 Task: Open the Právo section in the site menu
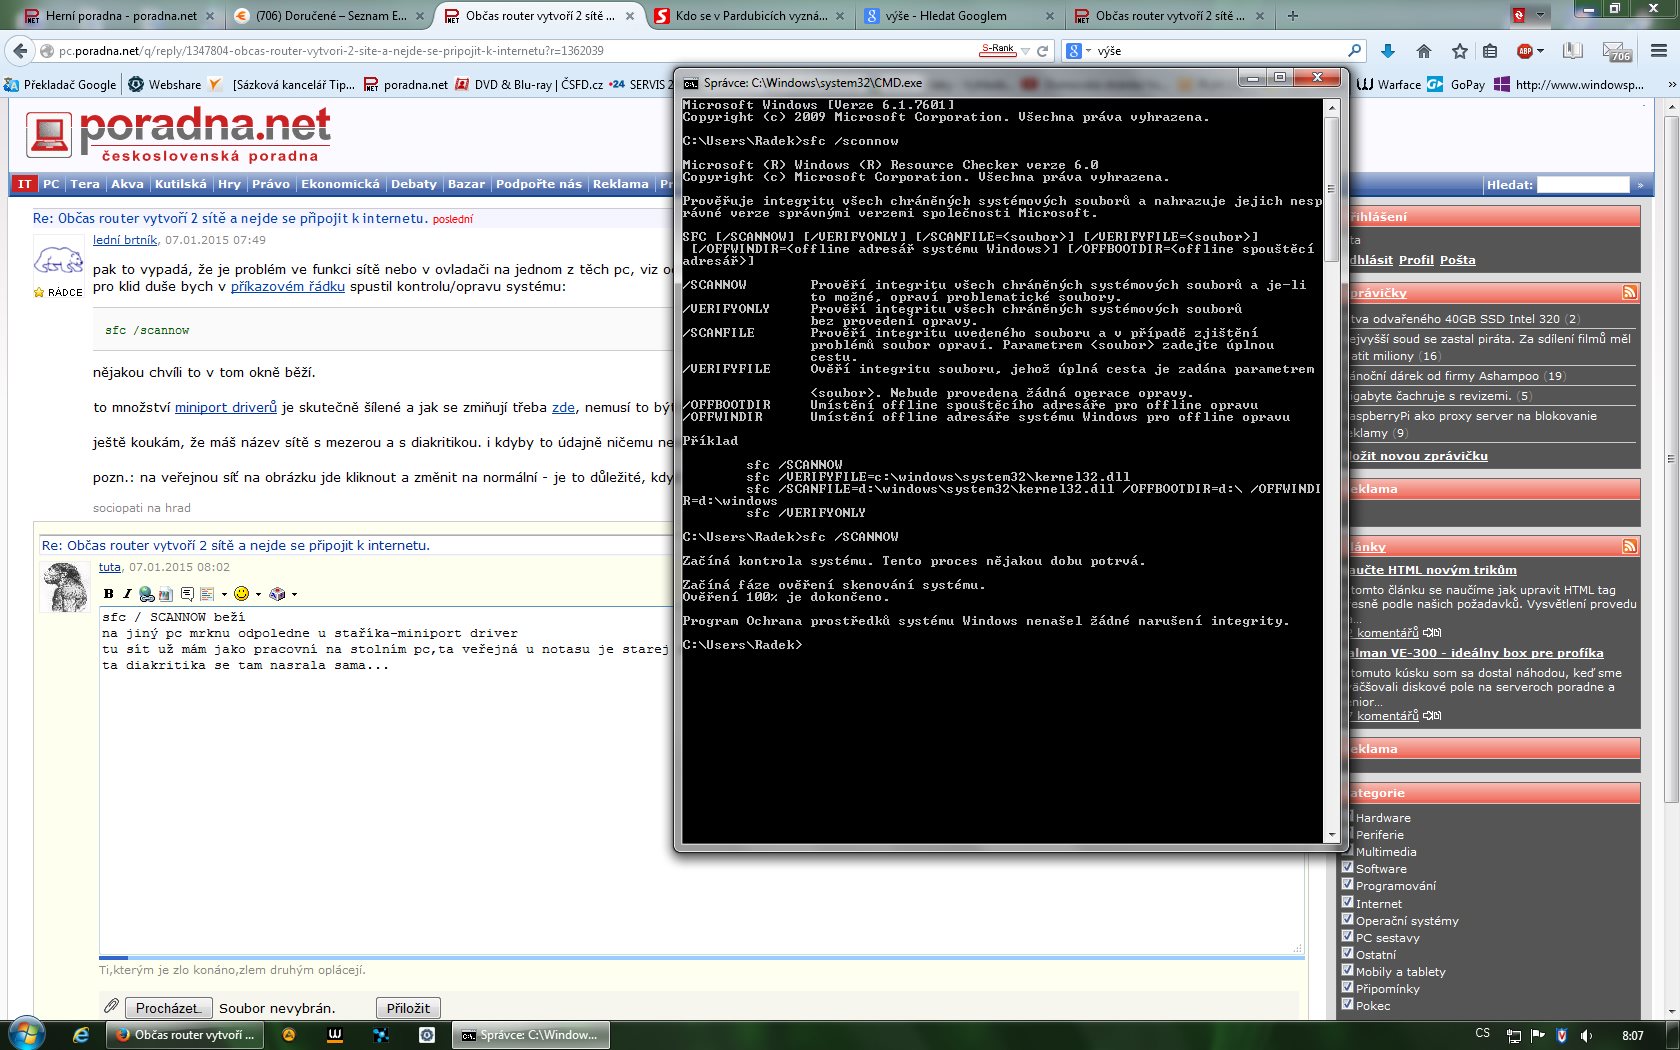coord(271,184)
